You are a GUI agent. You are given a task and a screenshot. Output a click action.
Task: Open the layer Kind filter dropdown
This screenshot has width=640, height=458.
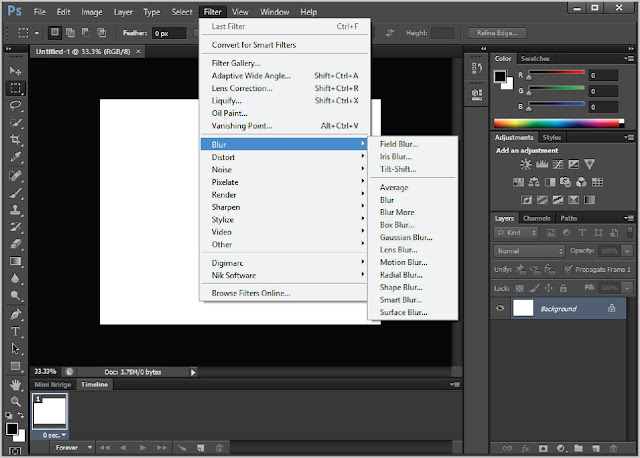[516, 233]
